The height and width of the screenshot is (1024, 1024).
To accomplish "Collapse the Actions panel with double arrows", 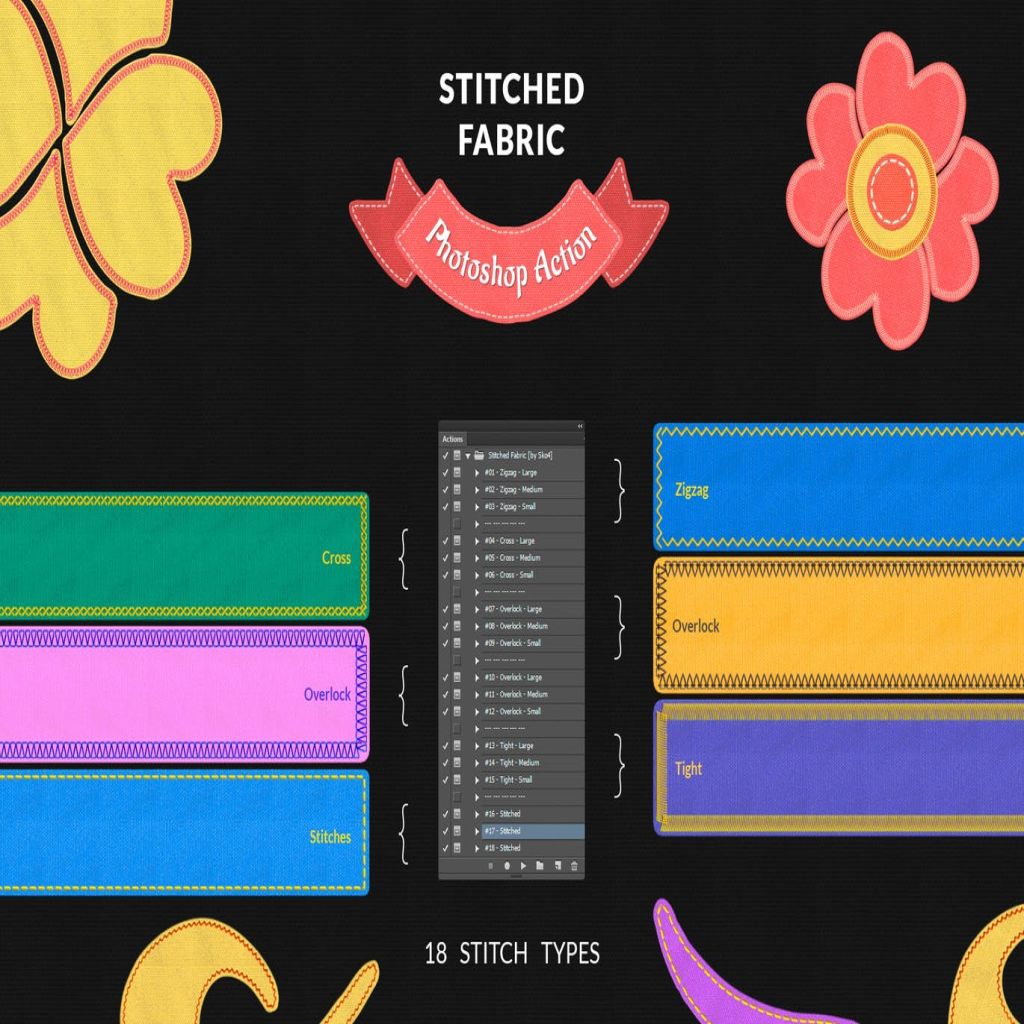I will pyautogui.click(x=579, y=426).
